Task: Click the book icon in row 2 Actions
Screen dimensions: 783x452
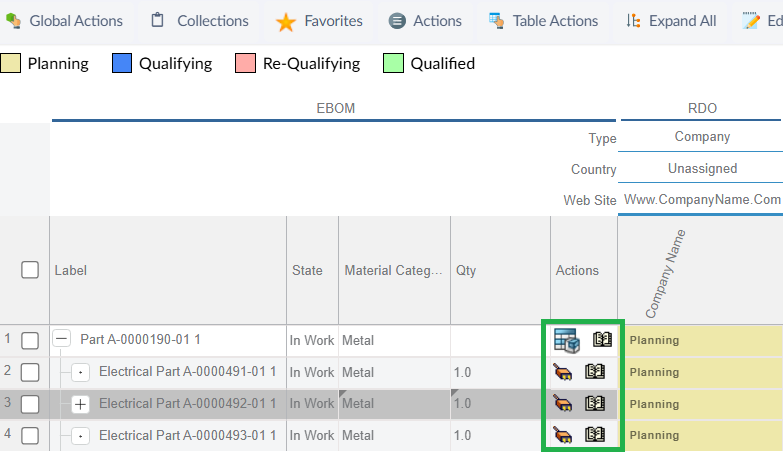Action: pyautogui.click(x=596, y=372)
